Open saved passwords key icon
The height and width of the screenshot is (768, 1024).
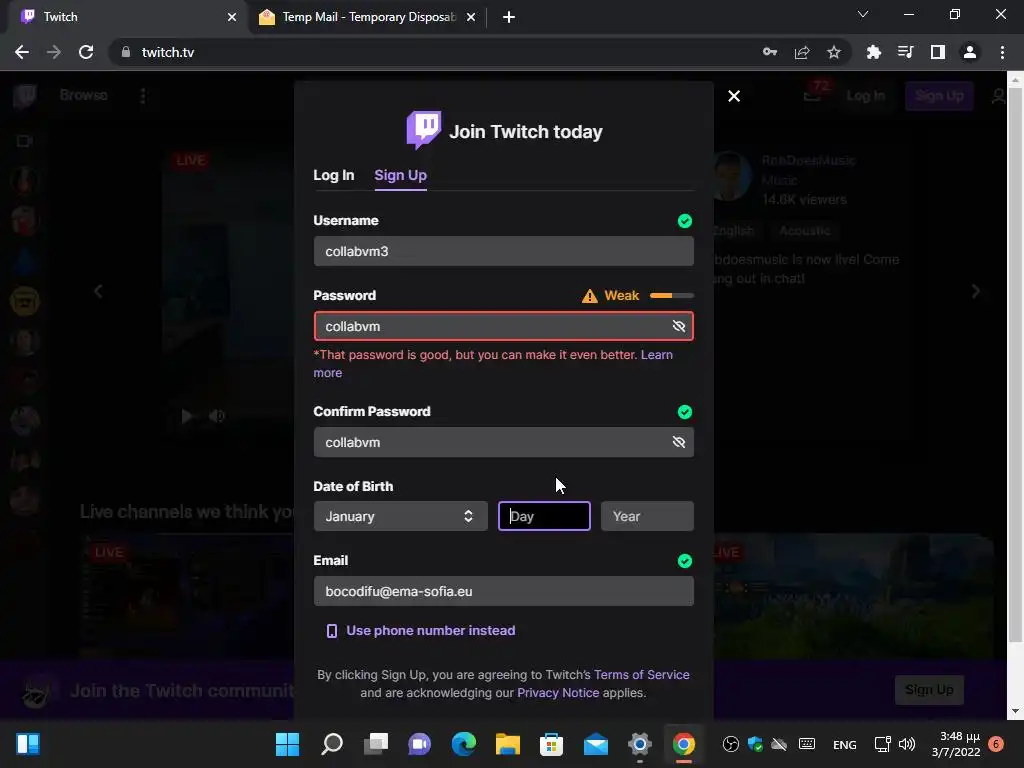pyautogui.click(x=770, y=52)
